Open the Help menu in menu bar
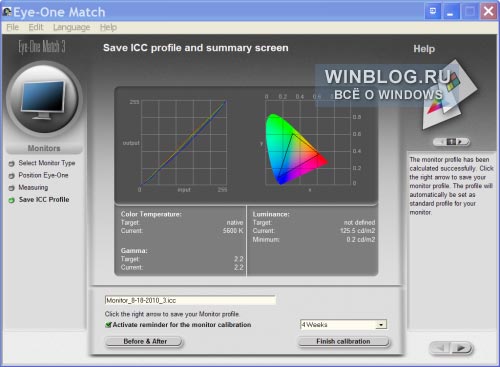Image resolution: width=500 pixels, height=367 pixels. tap(108, 27)
